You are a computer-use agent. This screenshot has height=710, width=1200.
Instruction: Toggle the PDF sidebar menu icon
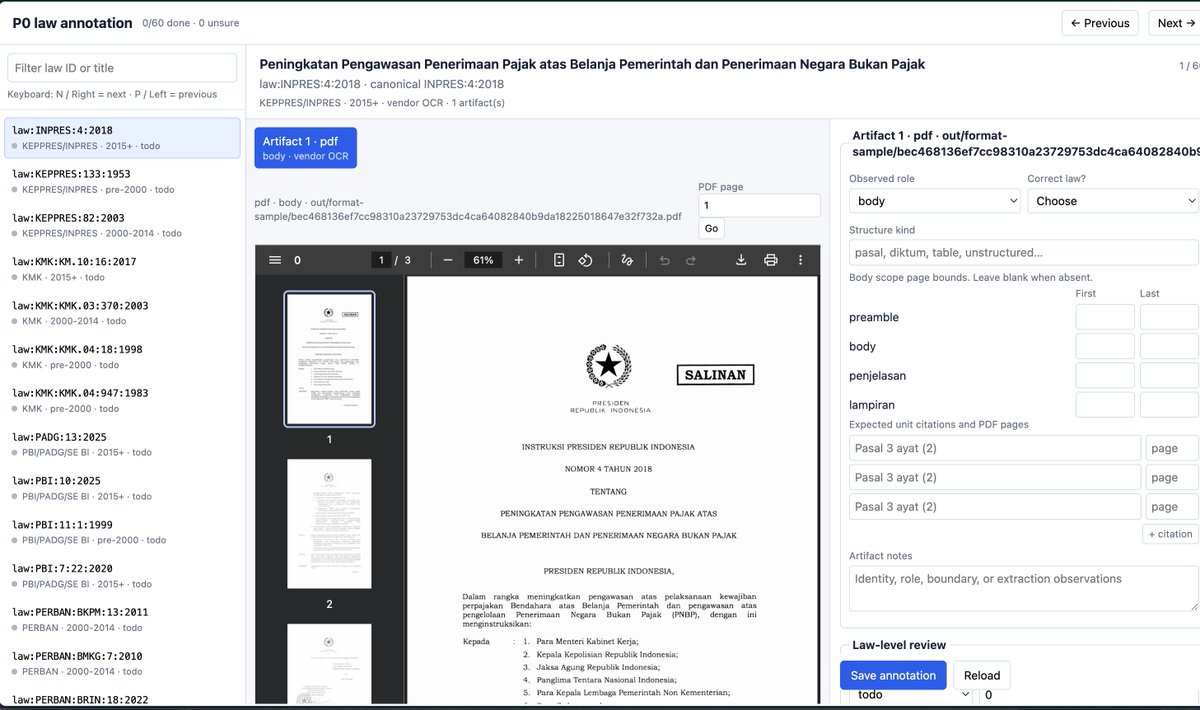point(275,260)
